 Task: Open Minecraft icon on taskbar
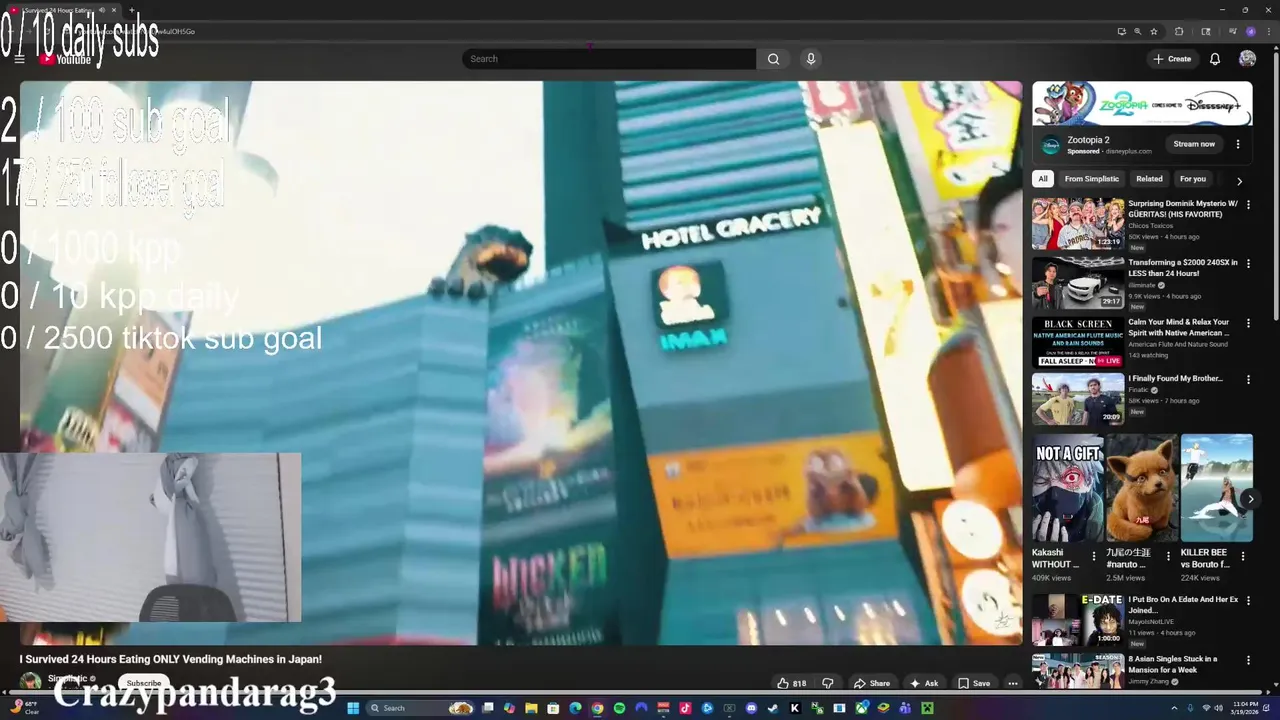point(927,708)
